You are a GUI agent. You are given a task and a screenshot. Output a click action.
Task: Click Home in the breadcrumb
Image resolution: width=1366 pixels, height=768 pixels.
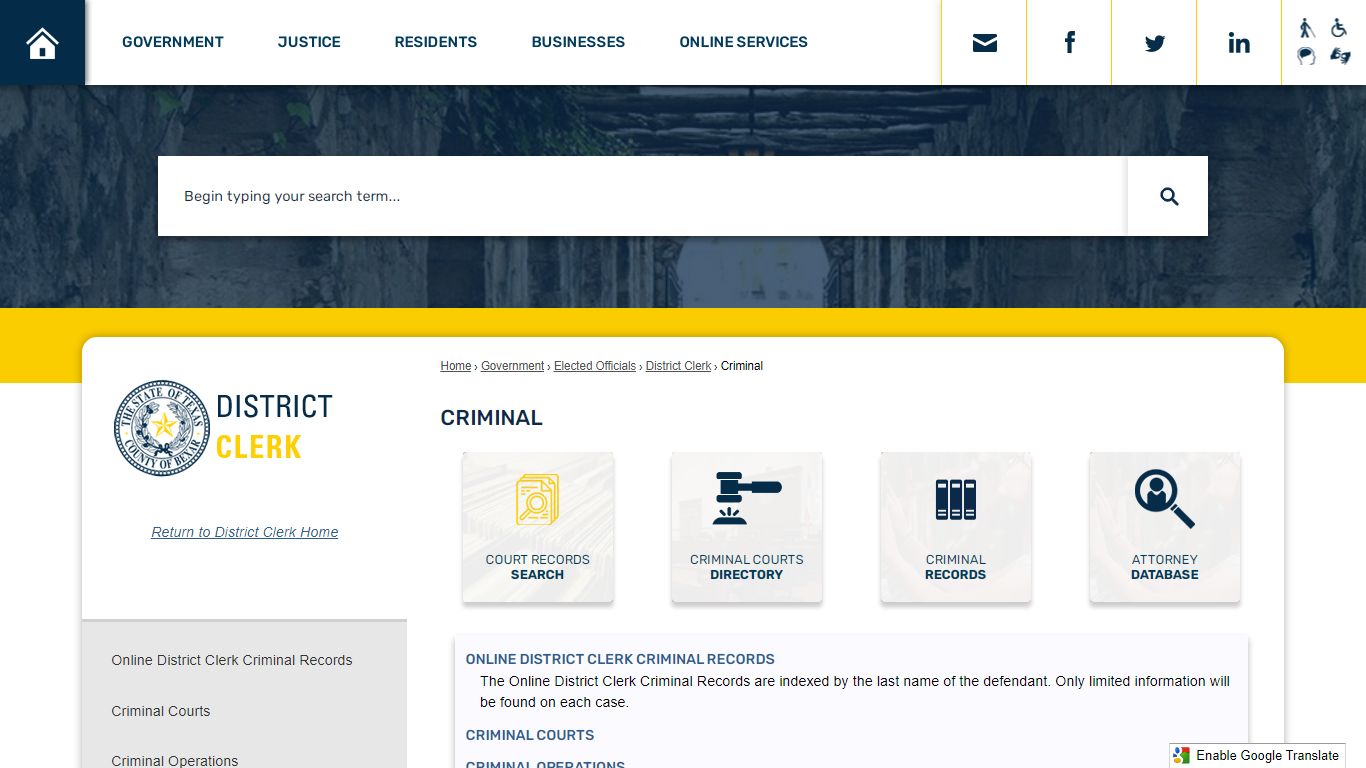coord(456,366)
